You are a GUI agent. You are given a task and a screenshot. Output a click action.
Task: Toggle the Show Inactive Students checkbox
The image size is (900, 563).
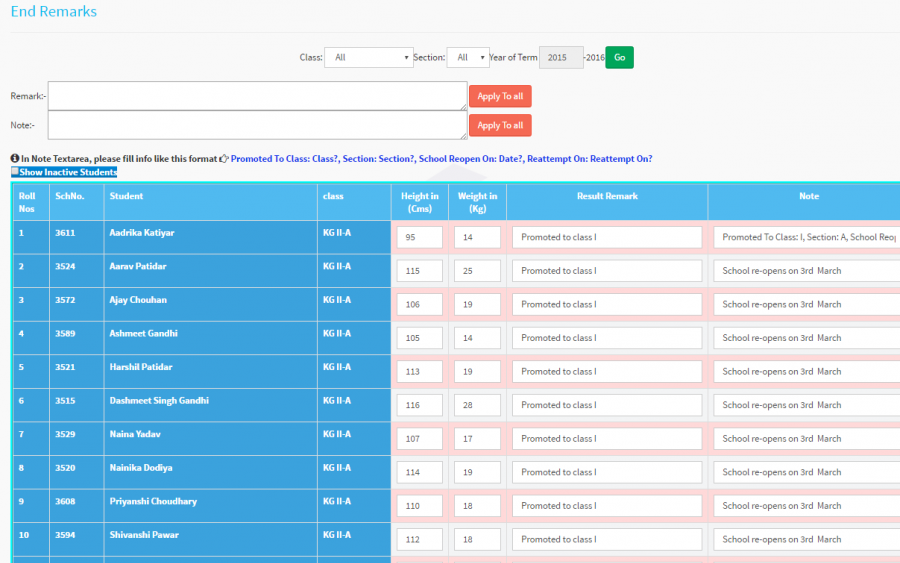15,172
